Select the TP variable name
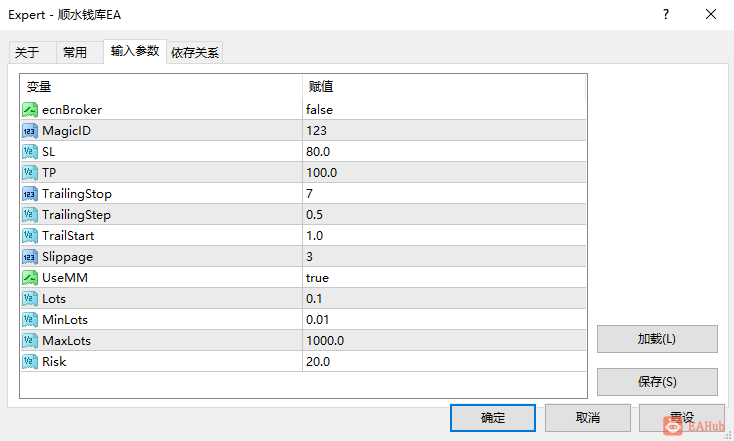The image size is (734, 441). [49, 173]
